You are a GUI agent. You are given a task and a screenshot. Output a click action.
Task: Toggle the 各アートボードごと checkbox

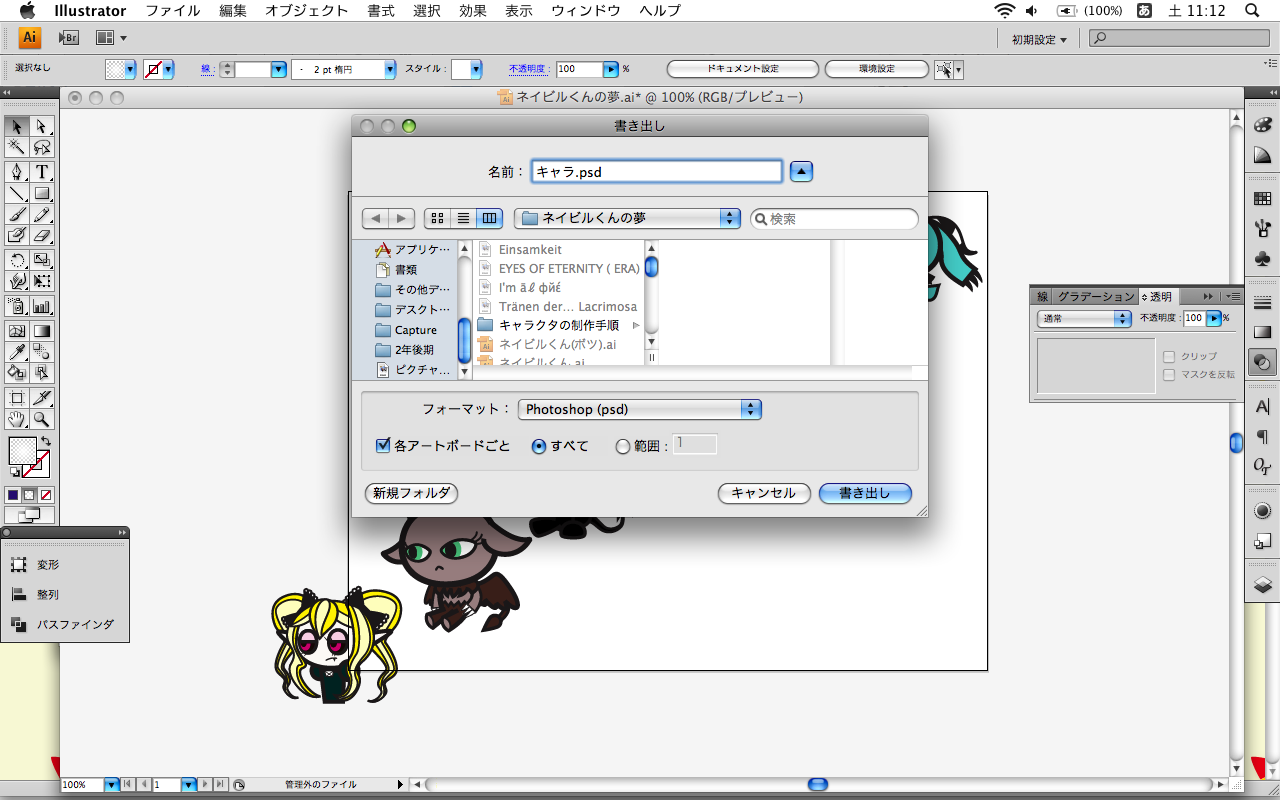pos(382,446)
